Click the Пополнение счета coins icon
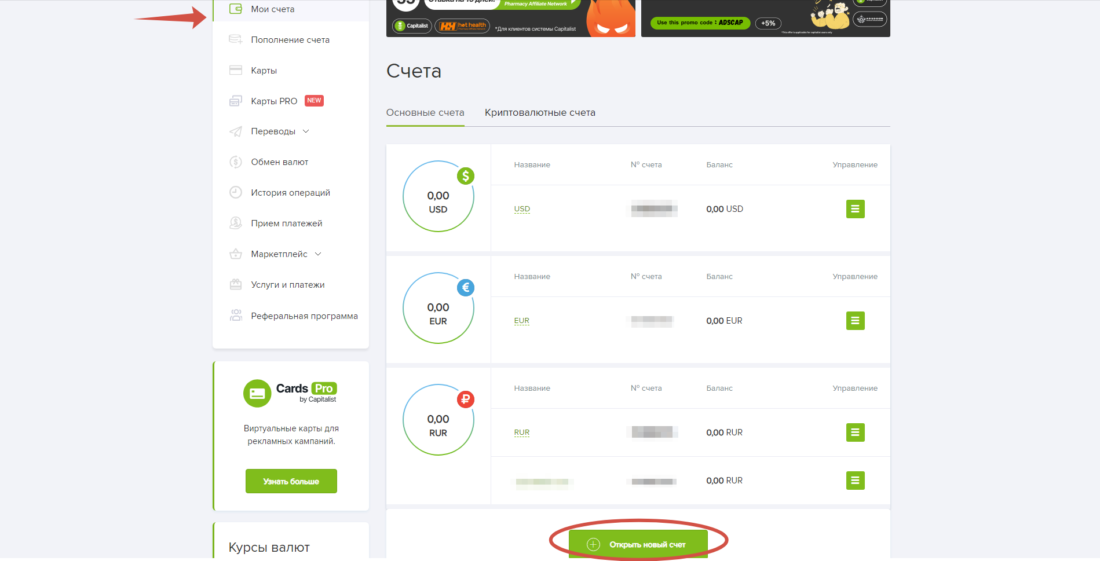Viewport: 1100px width, 561px height. click(236, 40)
